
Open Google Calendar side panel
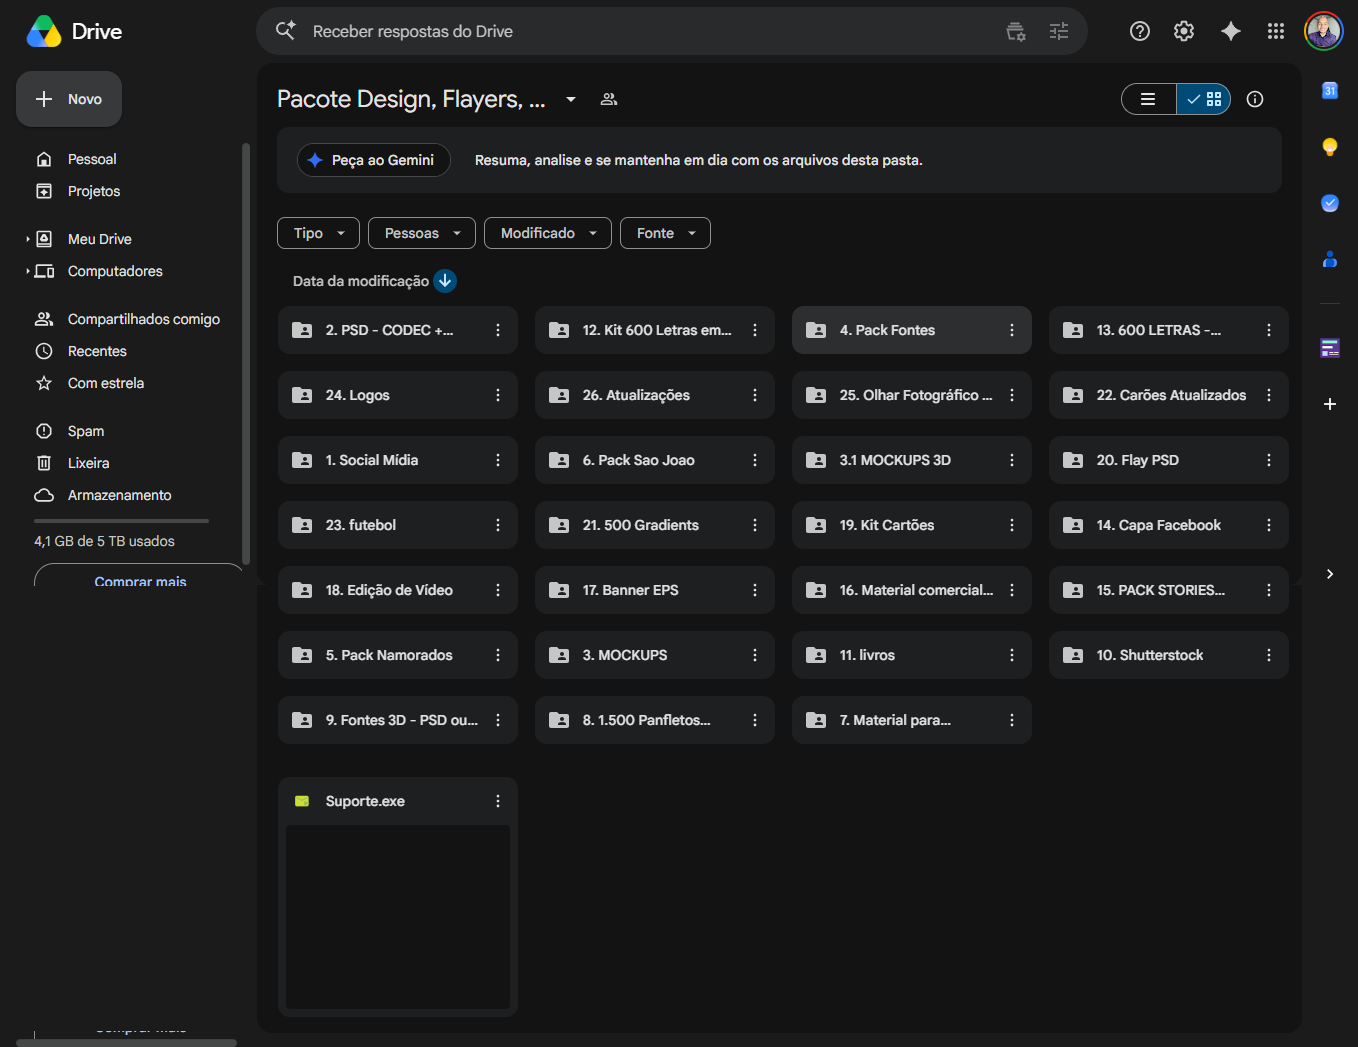[x=1330, y=91]
